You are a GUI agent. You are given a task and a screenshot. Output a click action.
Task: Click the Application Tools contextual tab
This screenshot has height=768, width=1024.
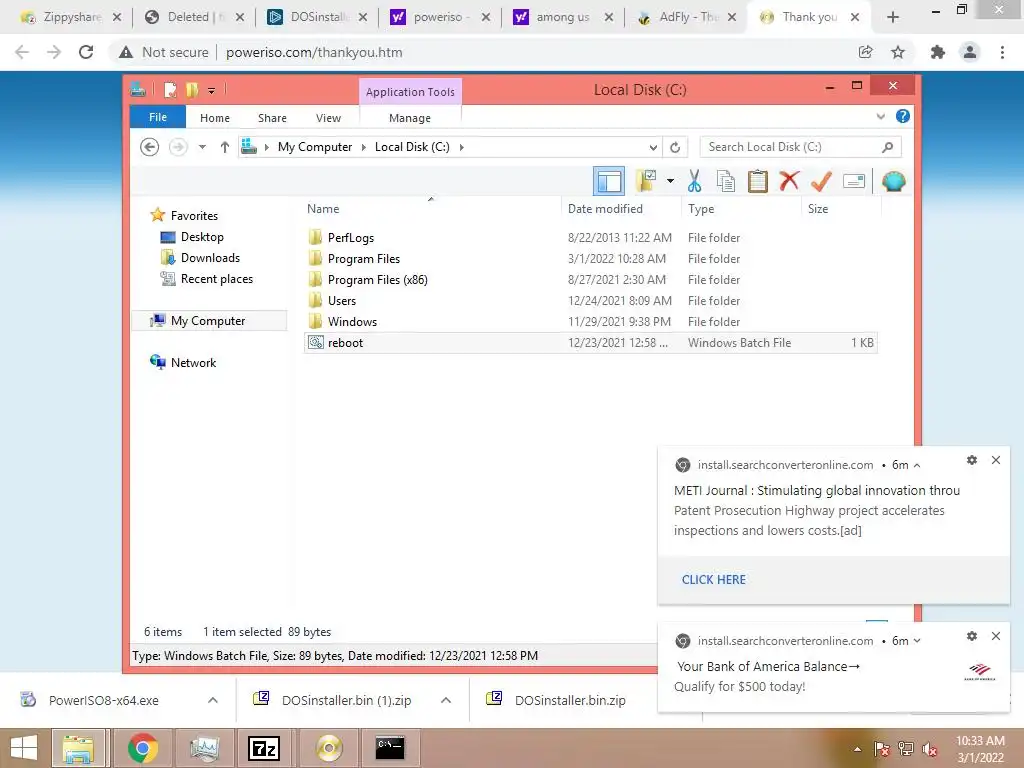[x=410, y=92]
